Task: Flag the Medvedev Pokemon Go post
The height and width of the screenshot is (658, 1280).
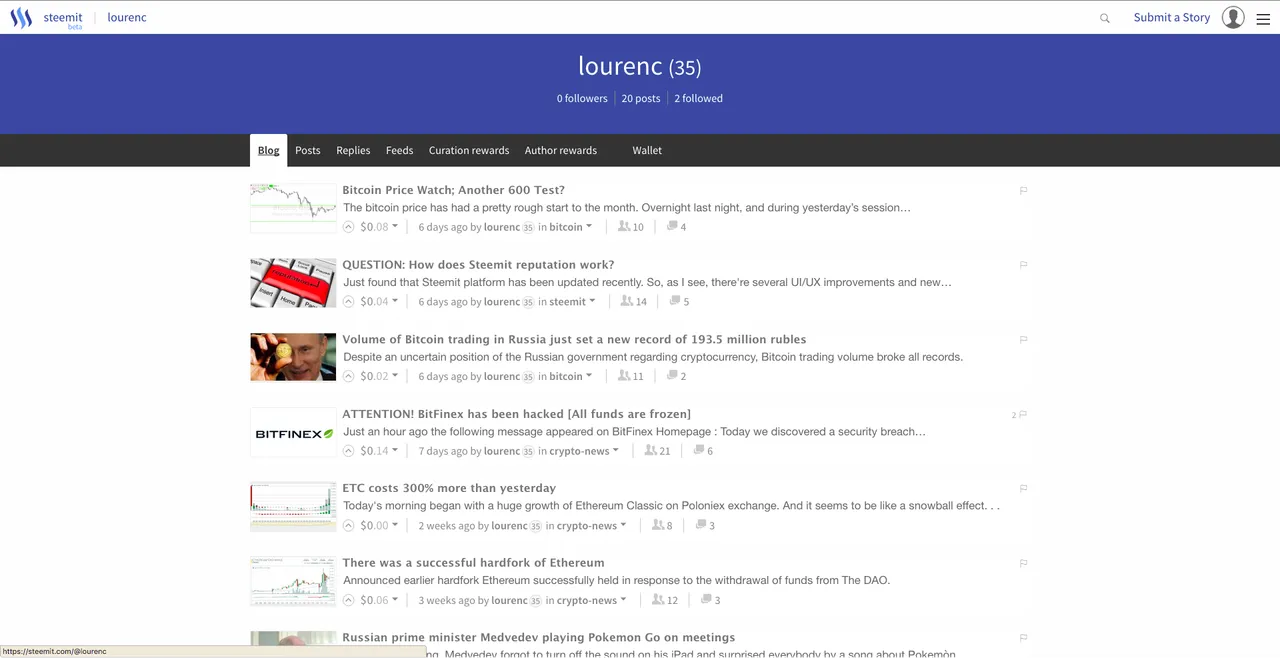Action: coord(1023,637)
